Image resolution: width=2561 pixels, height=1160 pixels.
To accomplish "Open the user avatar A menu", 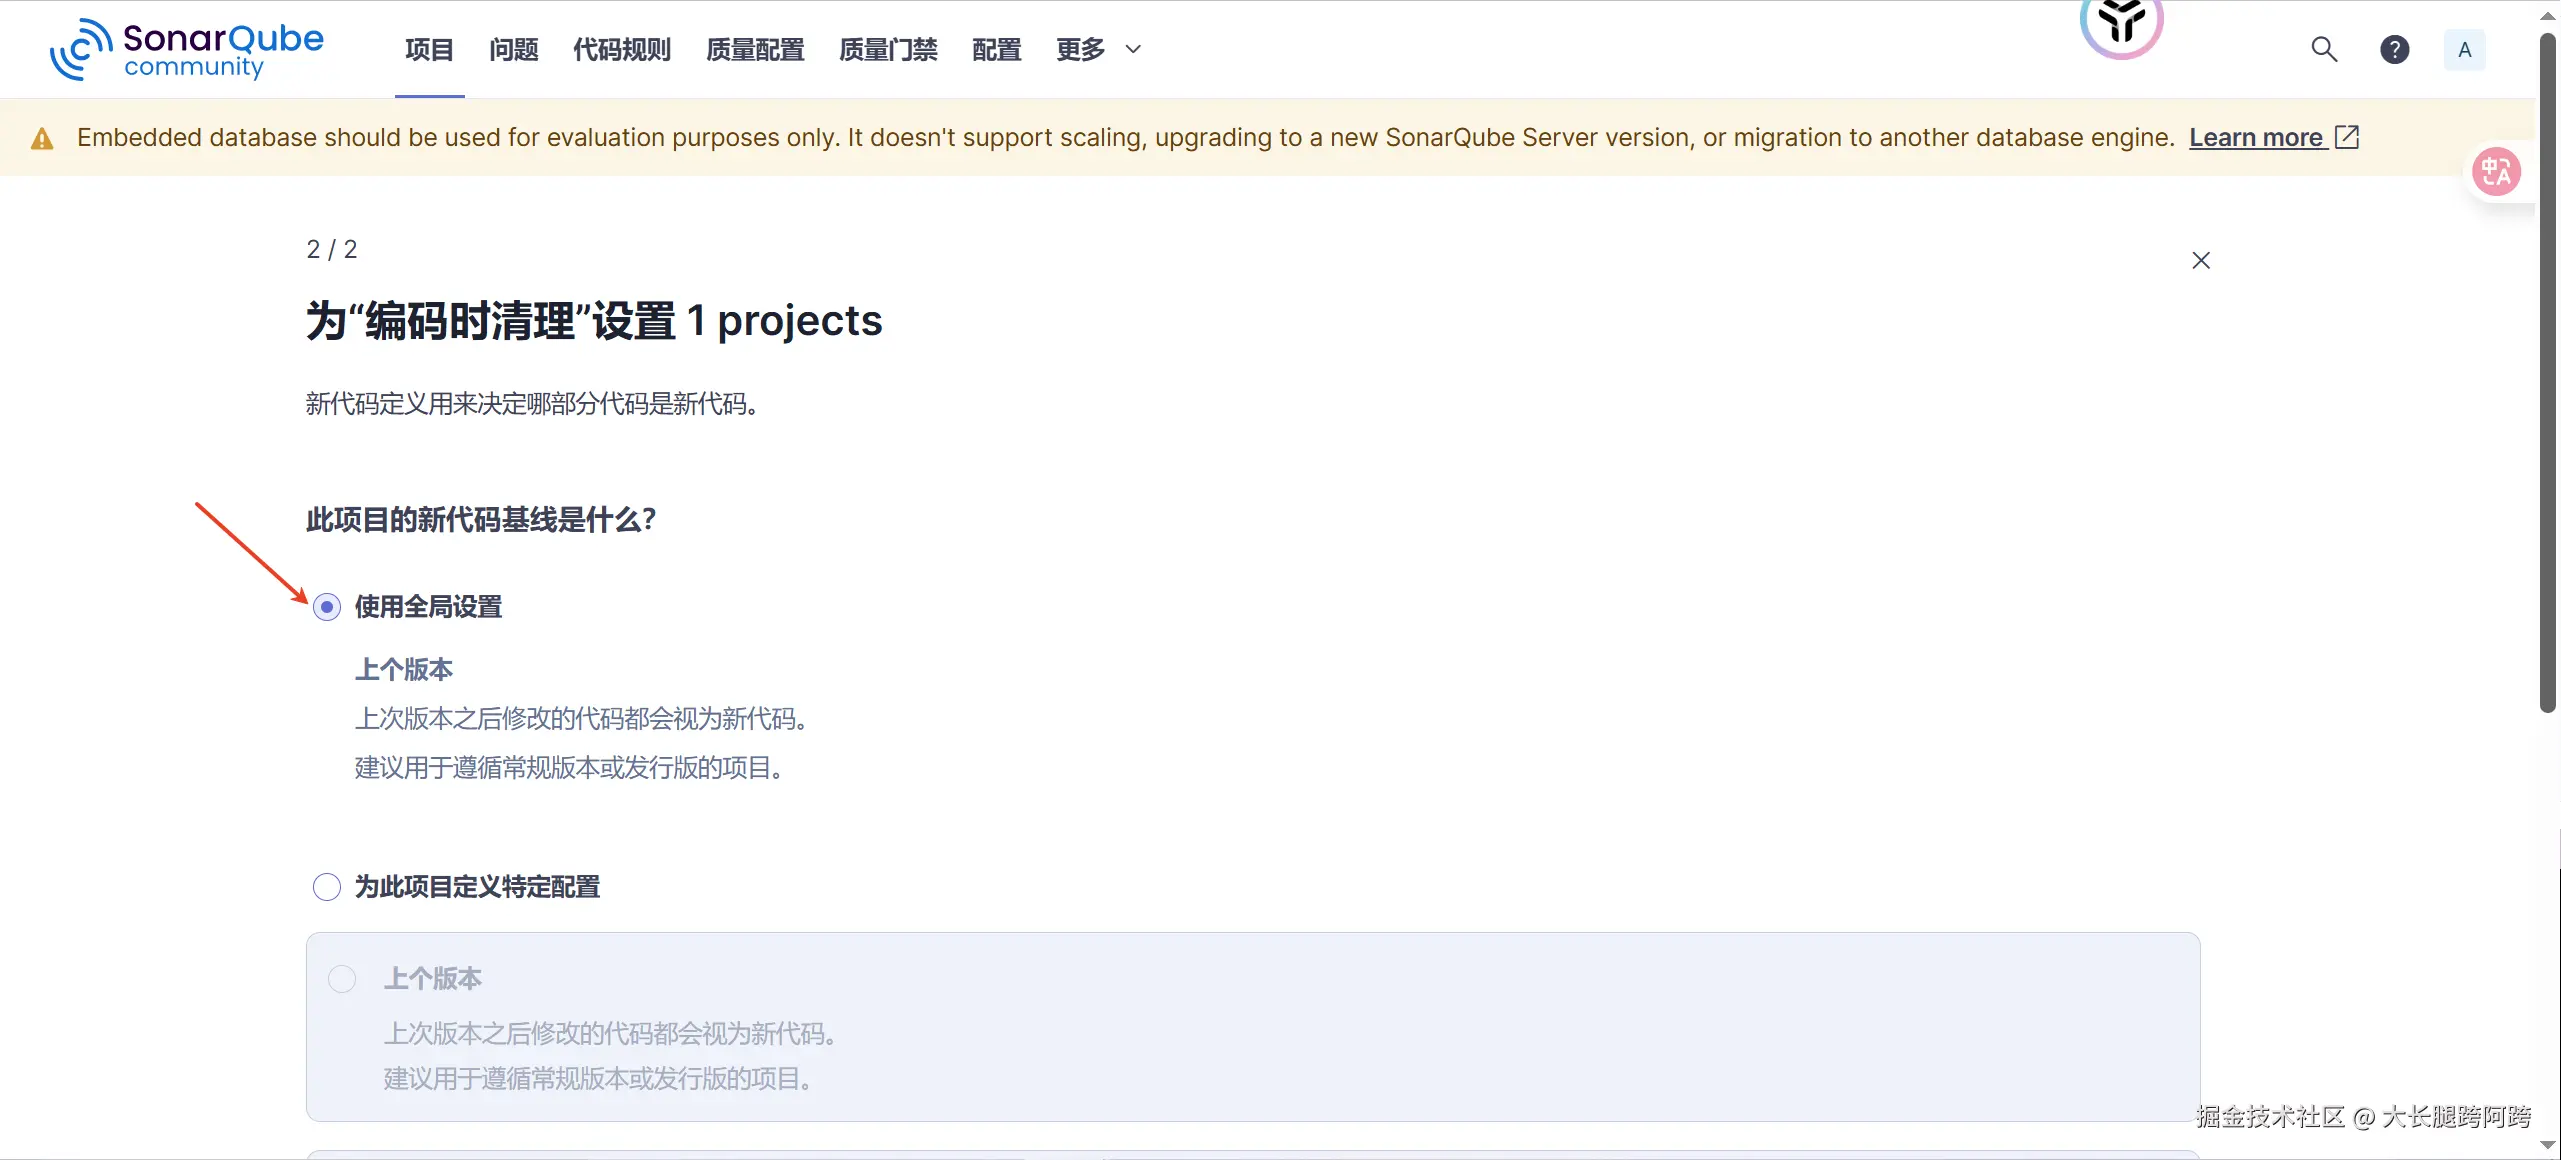I will [x=2464, y=49].
